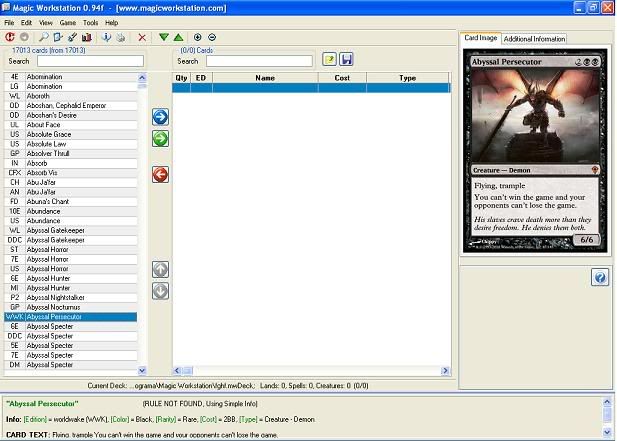Select WWK Abyssal Persecutor highlighted row
617x441 pixels.
[x=71, y=317]
